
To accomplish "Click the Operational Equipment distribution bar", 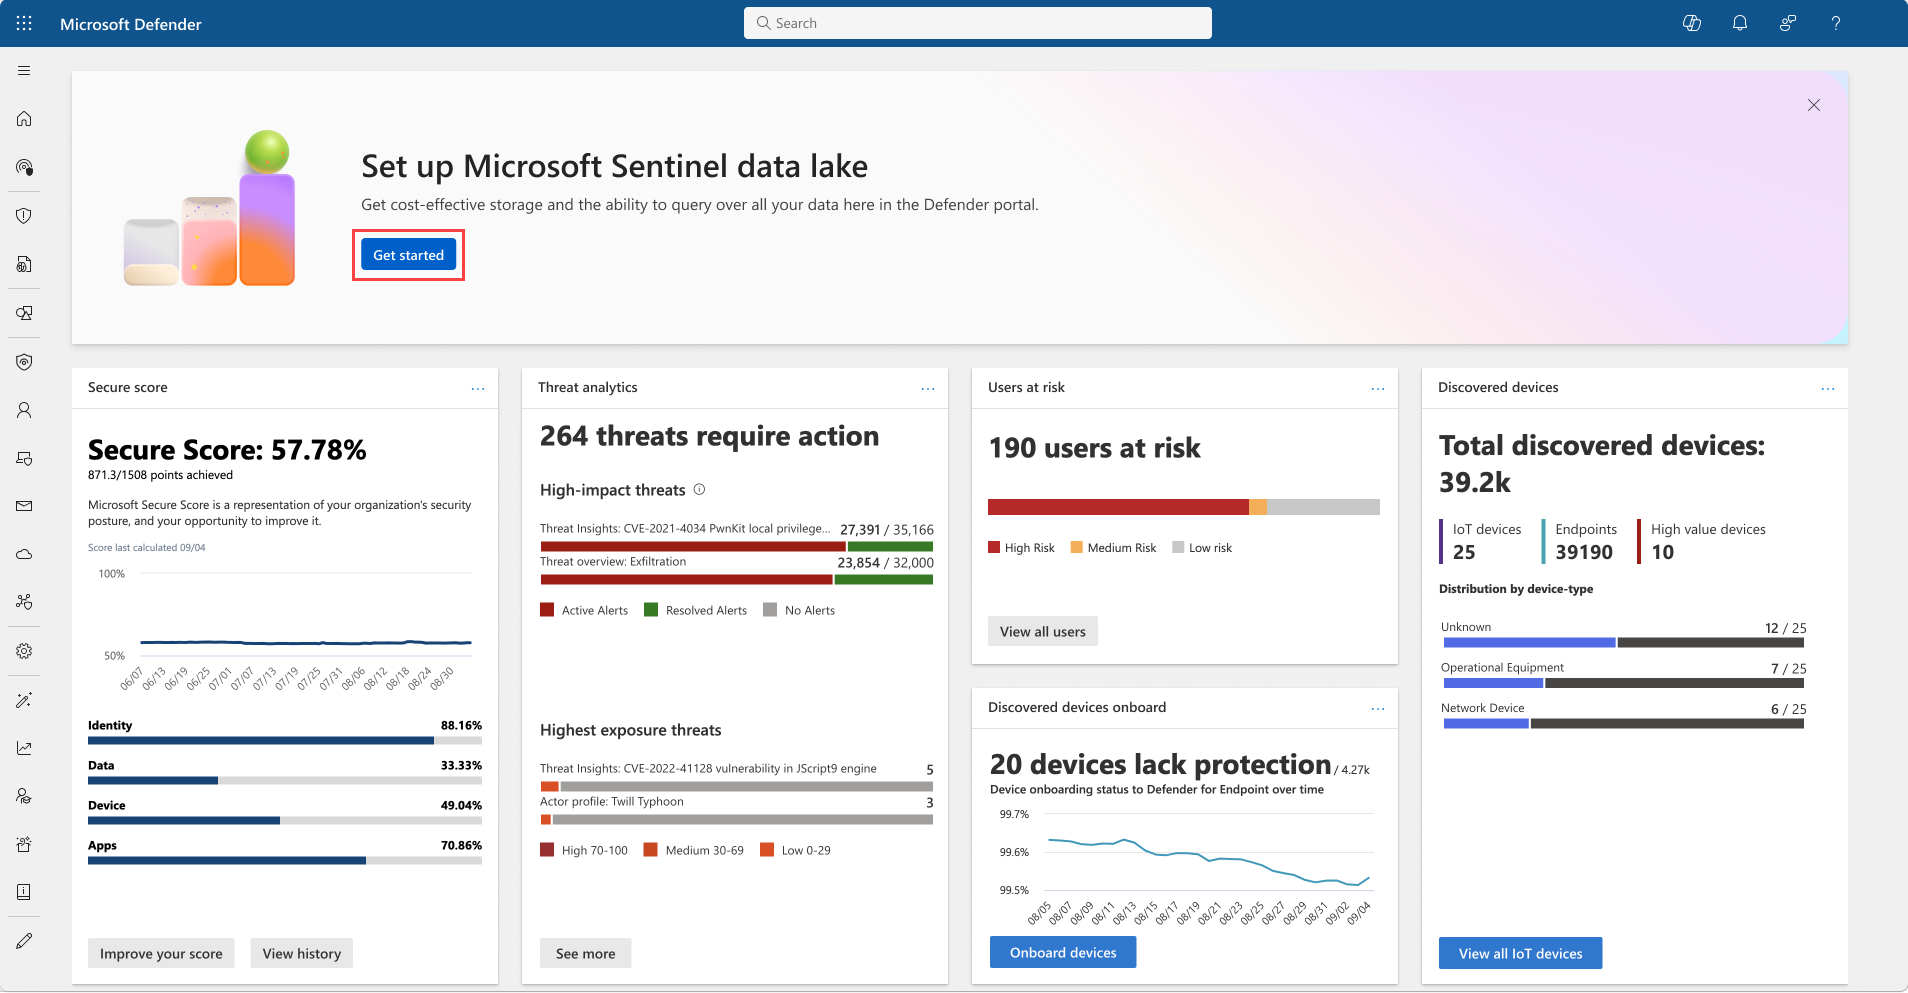I will (1623, 684).
